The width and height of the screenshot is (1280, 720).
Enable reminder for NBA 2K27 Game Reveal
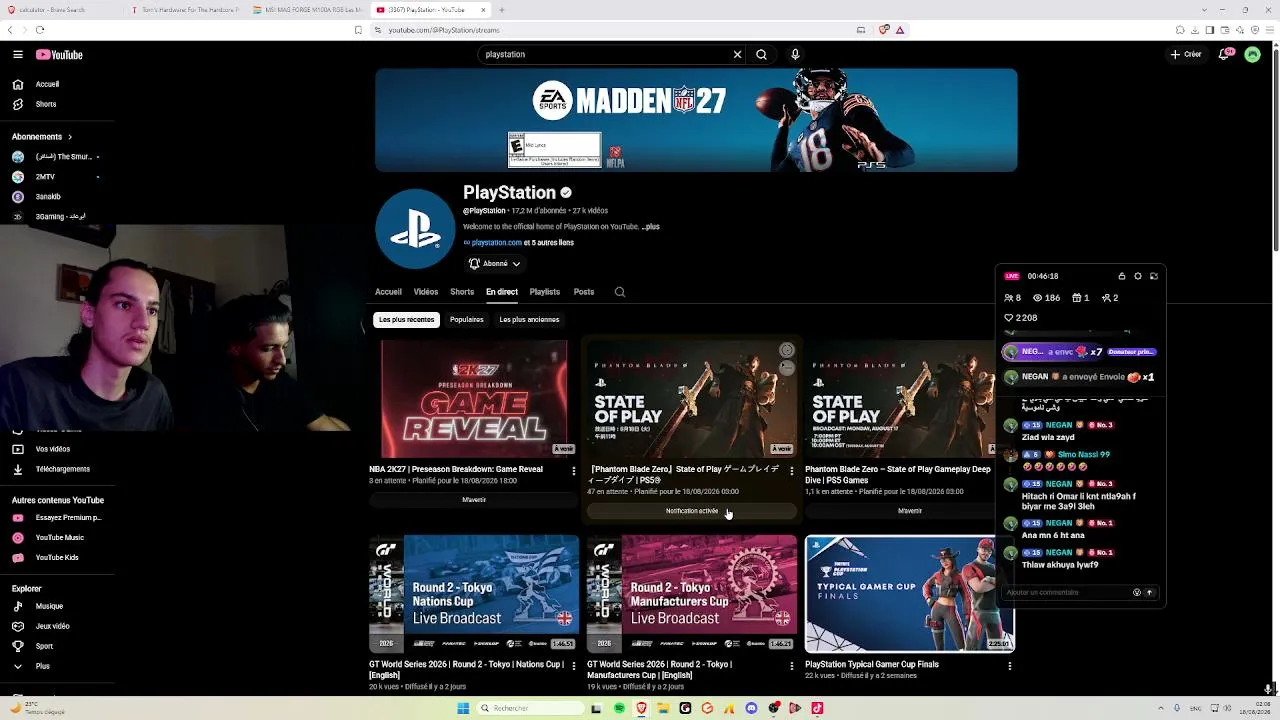474,500
